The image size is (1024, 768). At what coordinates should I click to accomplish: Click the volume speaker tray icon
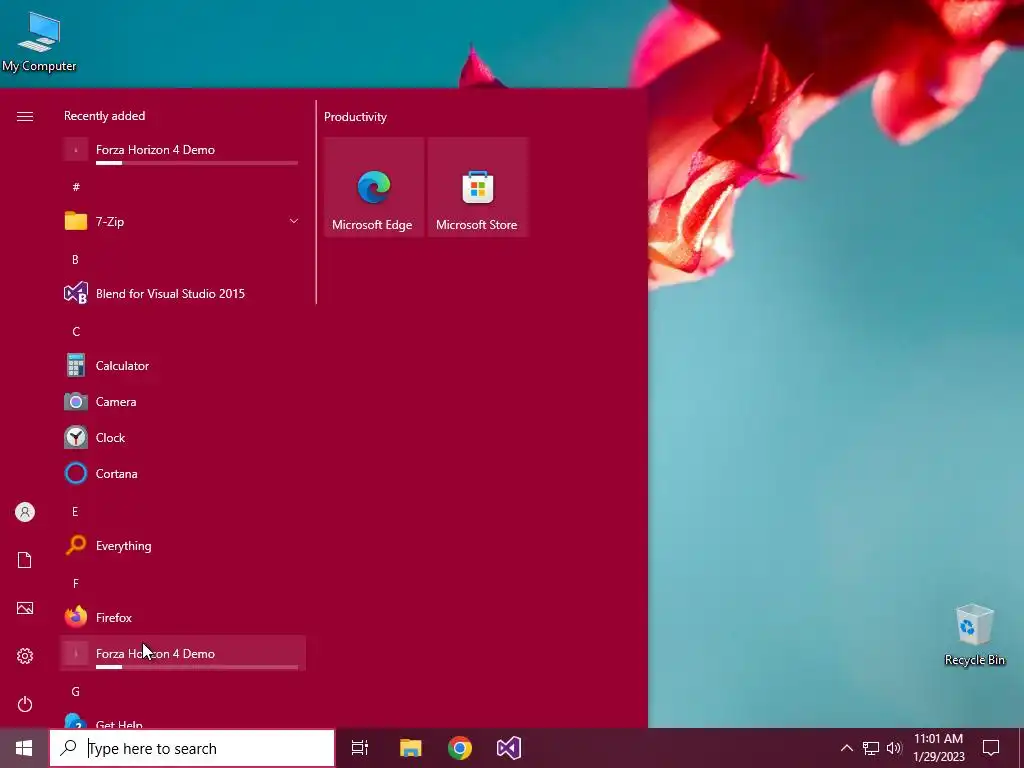(894, 748)
